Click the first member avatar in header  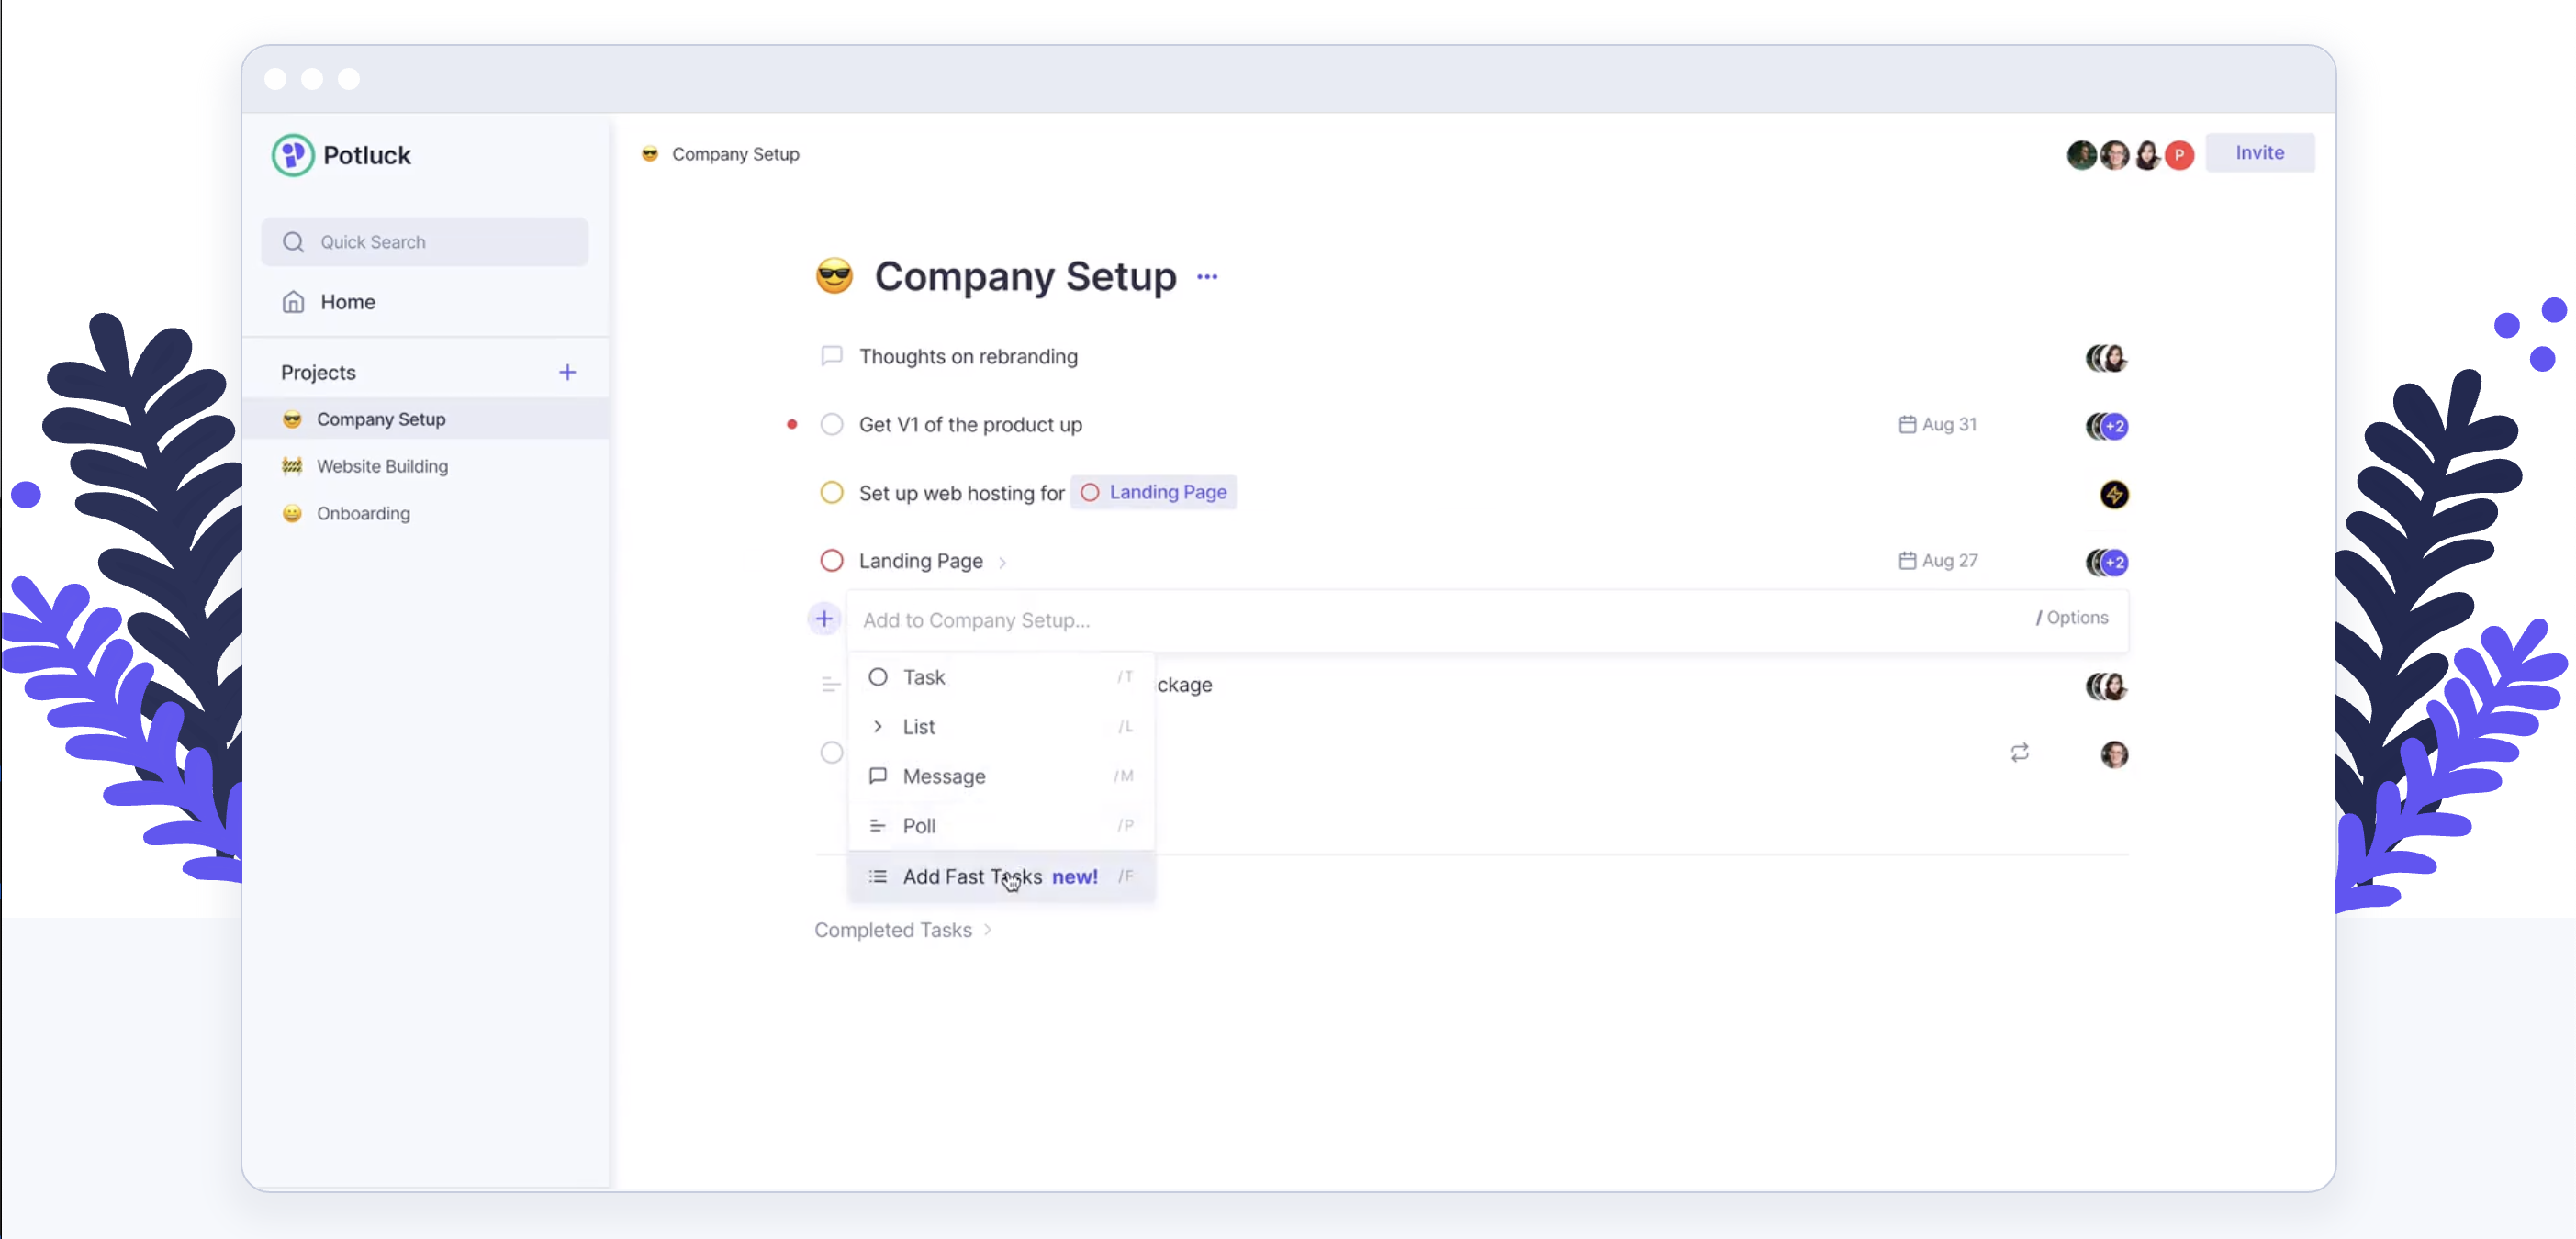(2082, 155)
